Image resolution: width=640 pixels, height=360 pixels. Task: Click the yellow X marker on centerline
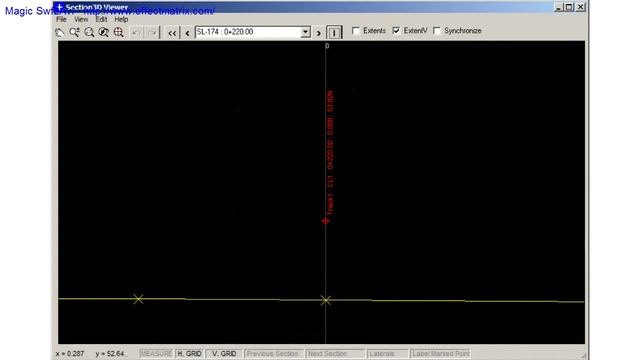click(325, 300)
